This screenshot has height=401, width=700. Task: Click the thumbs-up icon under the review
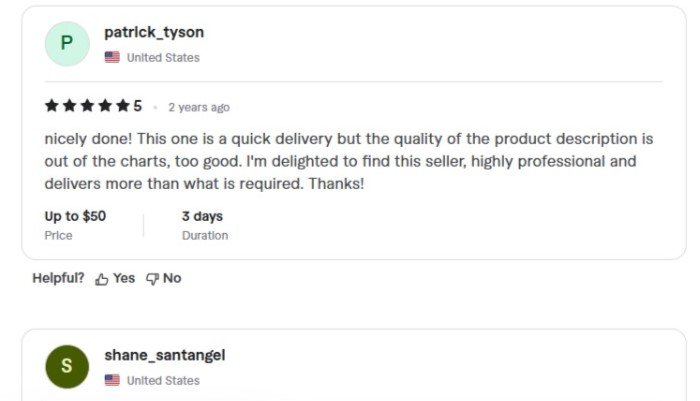click(101, 279)
